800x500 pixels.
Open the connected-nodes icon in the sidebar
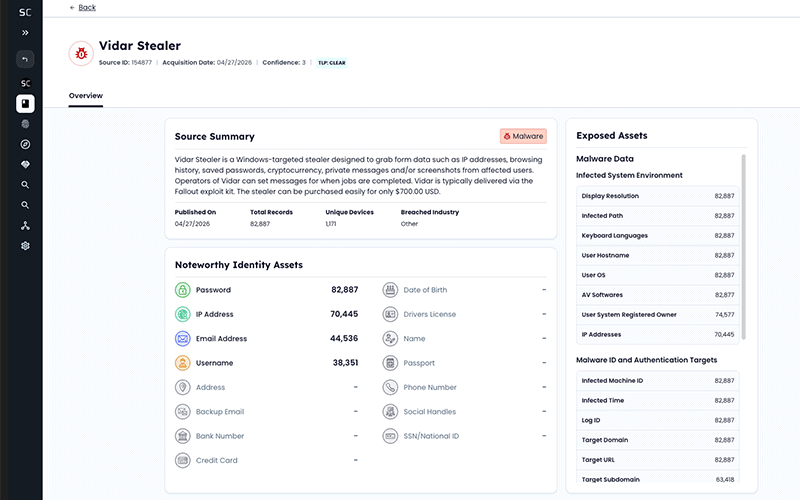click(x=25, y=226)
